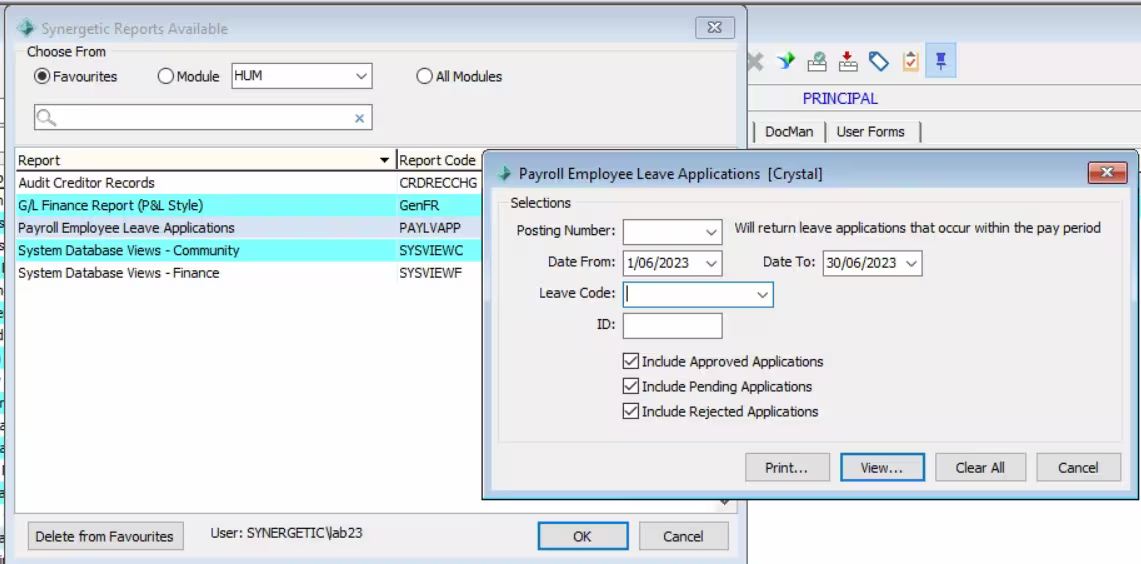Close the Synergetic Reports Available window

pyautogui.click(x=715, y=28)
